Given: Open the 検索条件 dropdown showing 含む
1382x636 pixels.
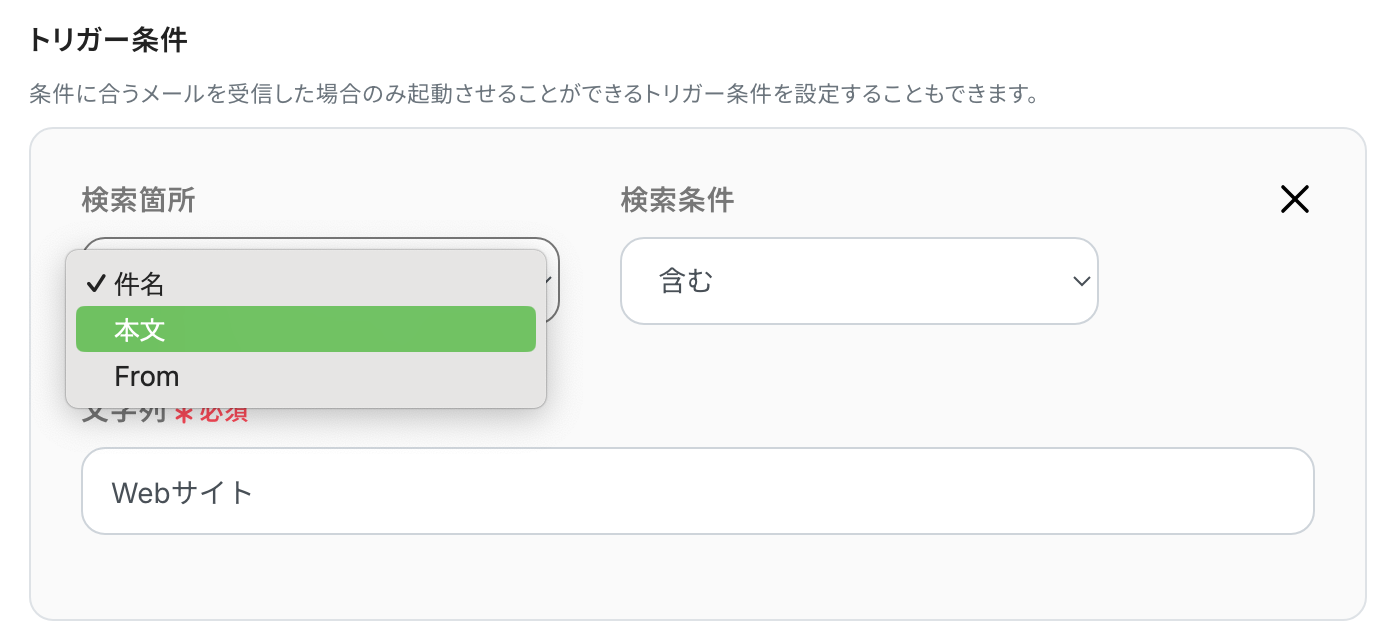Looking at the screenshot, I should [858, 281].
